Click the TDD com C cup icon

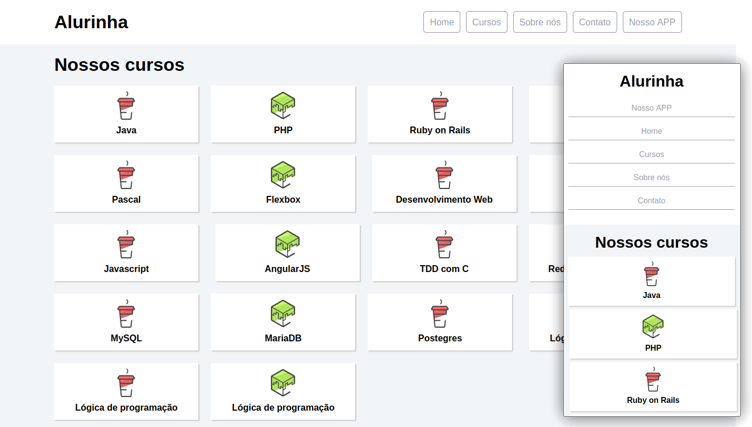pos(444,244)
